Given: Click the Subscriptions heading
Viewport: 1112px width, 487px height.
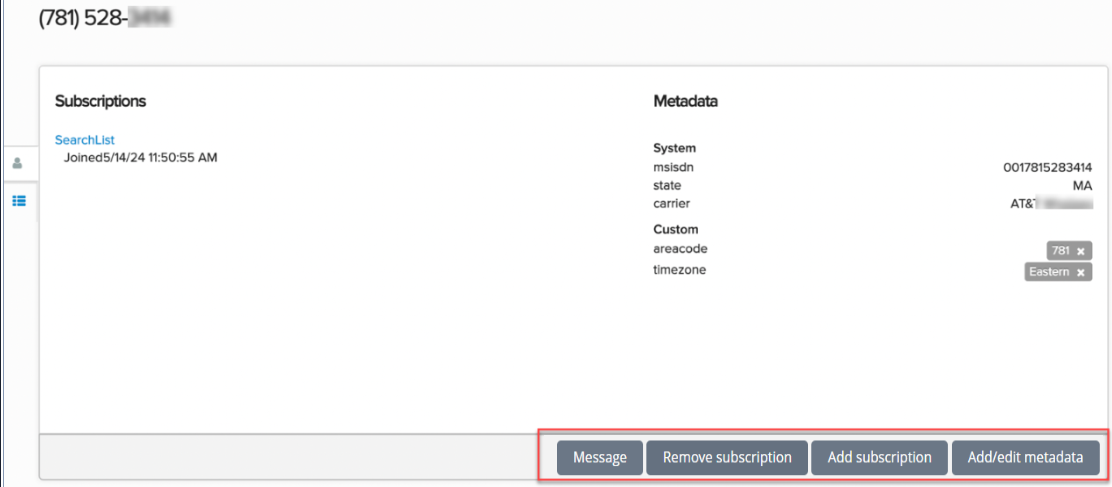Looking at the screenshot, I should coord(100,101).
